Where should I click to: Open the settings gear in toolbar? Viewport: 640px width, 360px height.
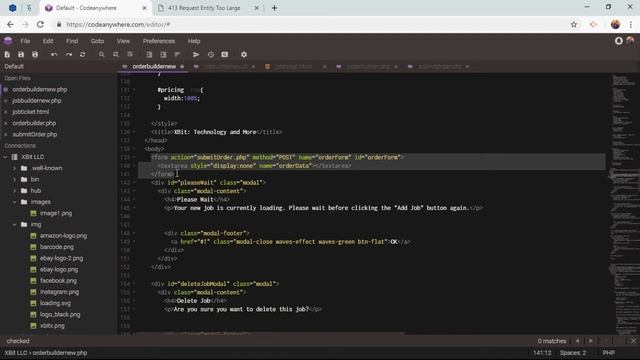pos(244,54)
